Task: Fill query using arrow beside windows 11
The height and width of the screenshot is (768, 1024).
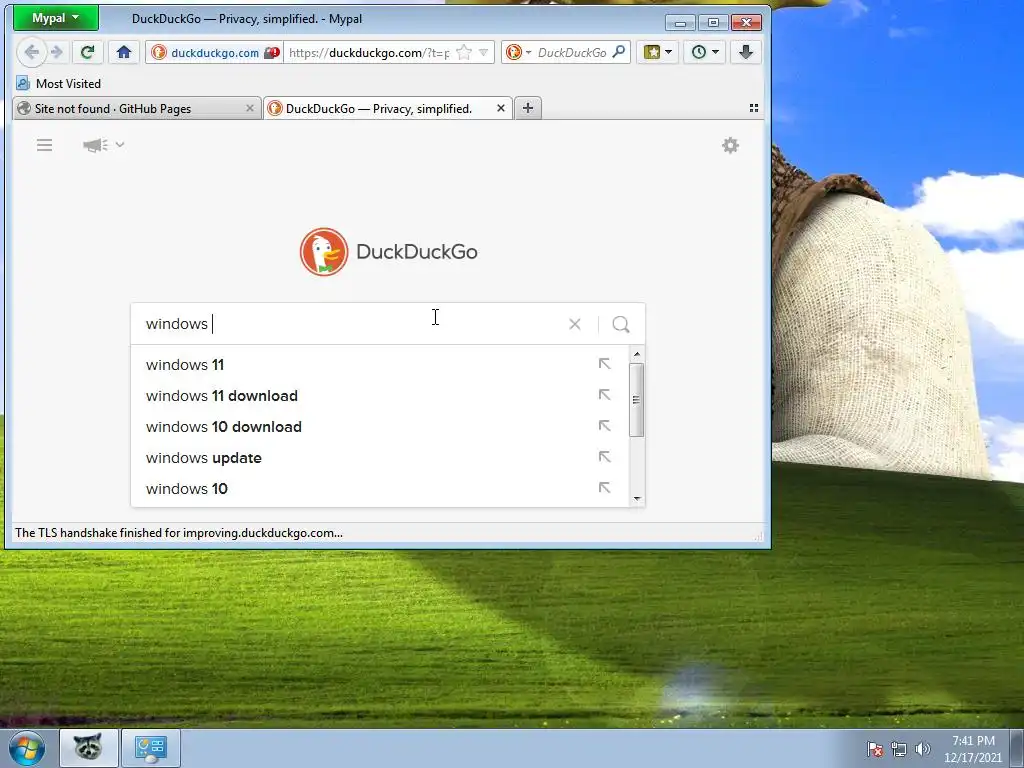Action: 605,364
